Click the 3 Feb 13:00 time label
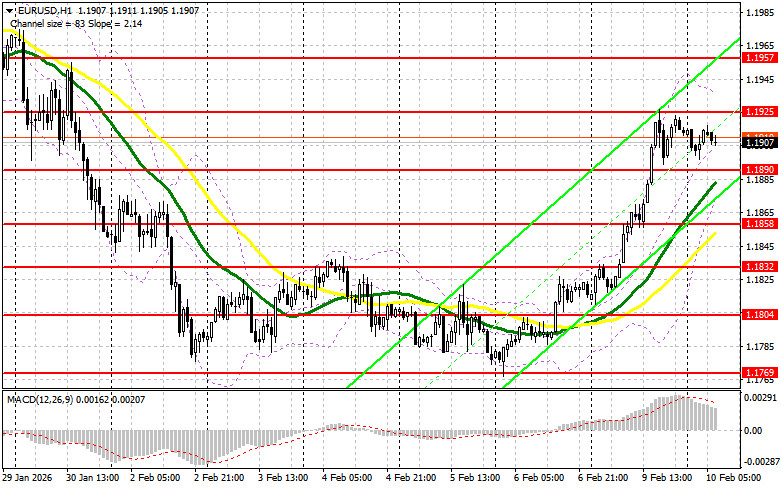The width and height of the screenshot is (781, 489). coord(283,478)
